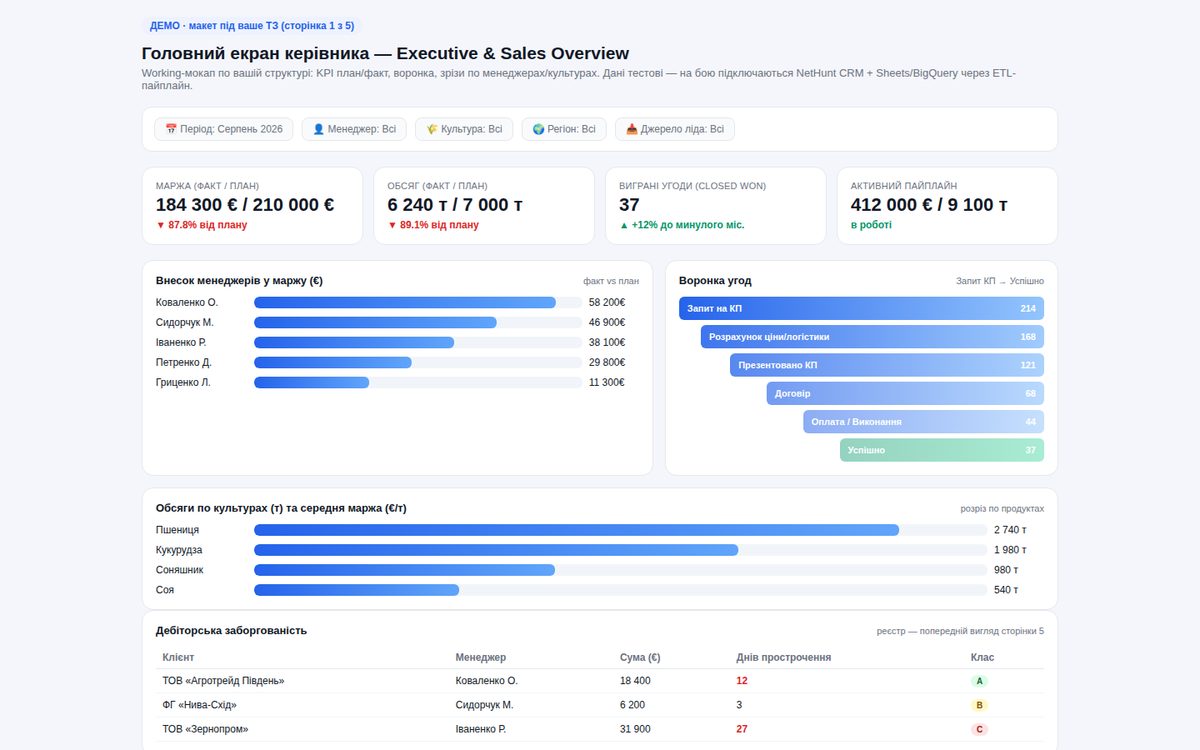This screenshot has width=1200, height=750.
Task: Click the 18 400 sum cell
Action: (635, 681)
